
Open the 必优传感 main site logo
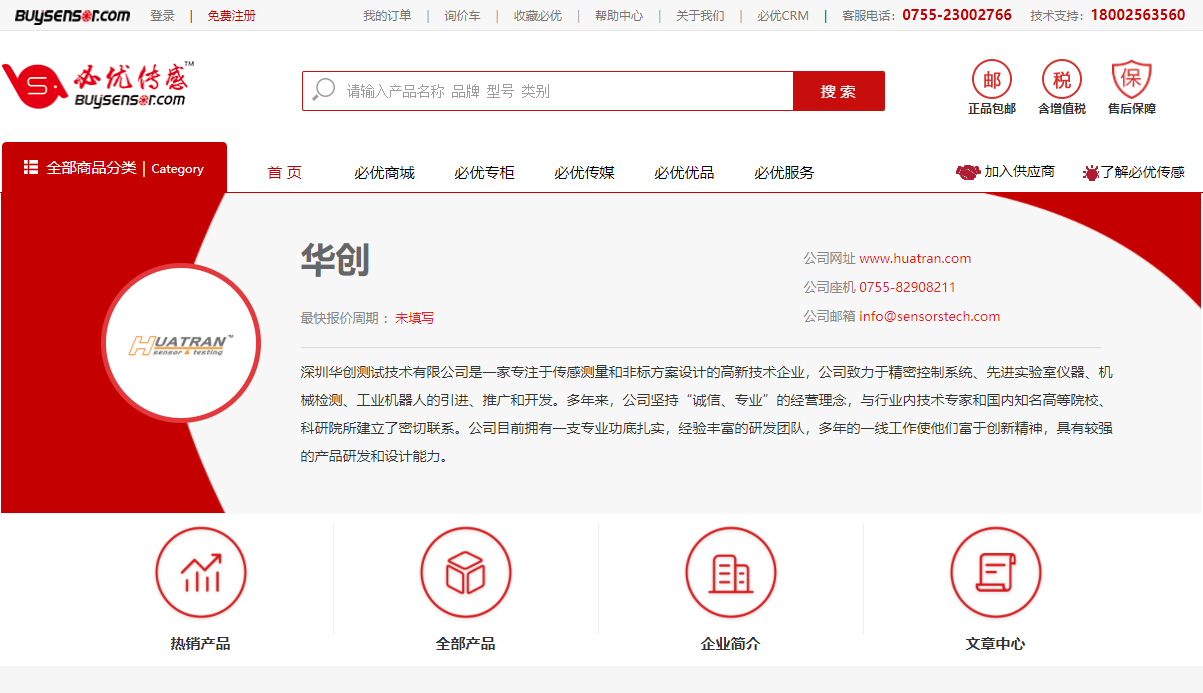pyautogui.click(x=98, y=85)
